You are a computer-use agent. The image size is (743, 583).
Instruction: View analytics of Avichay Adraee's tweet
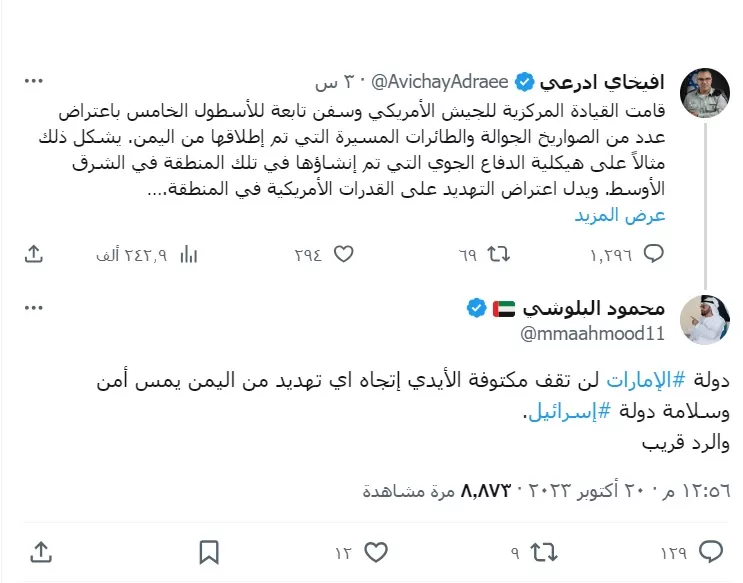188,255
